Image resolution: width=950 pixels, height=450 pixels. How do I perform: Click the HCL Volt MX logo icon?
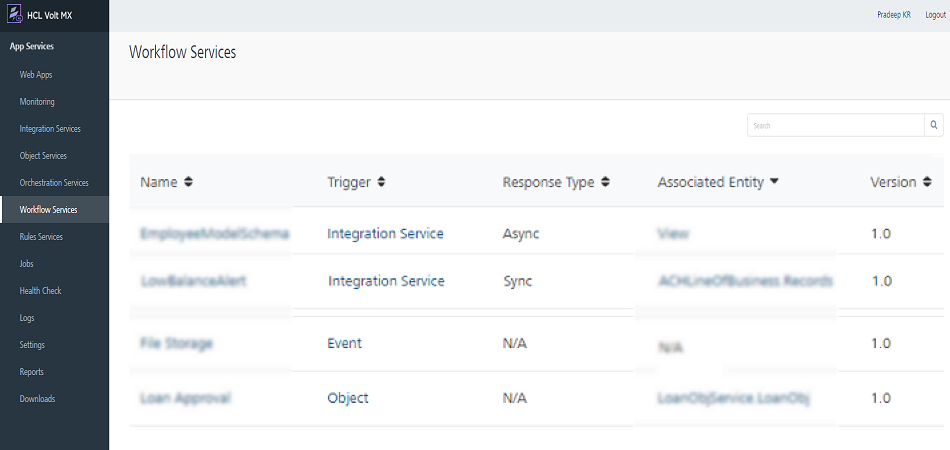point(14,16)
